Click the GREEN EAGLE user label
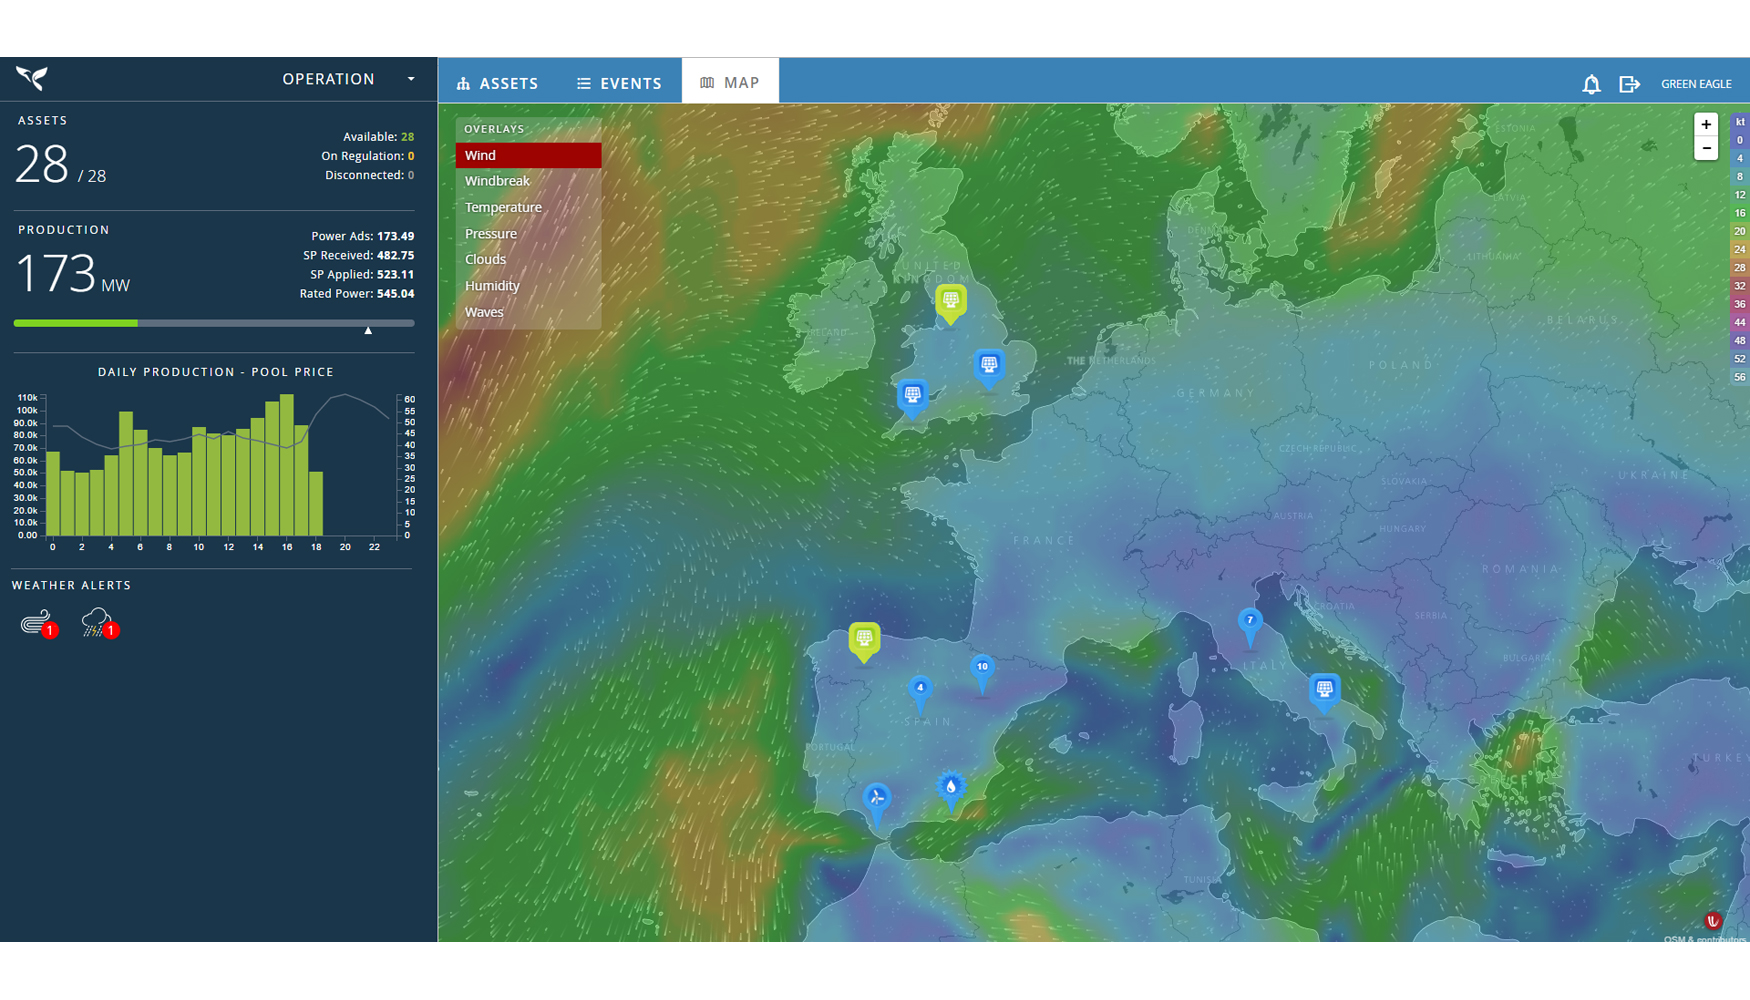1750x1000 pixels. tap(1696, 84)
